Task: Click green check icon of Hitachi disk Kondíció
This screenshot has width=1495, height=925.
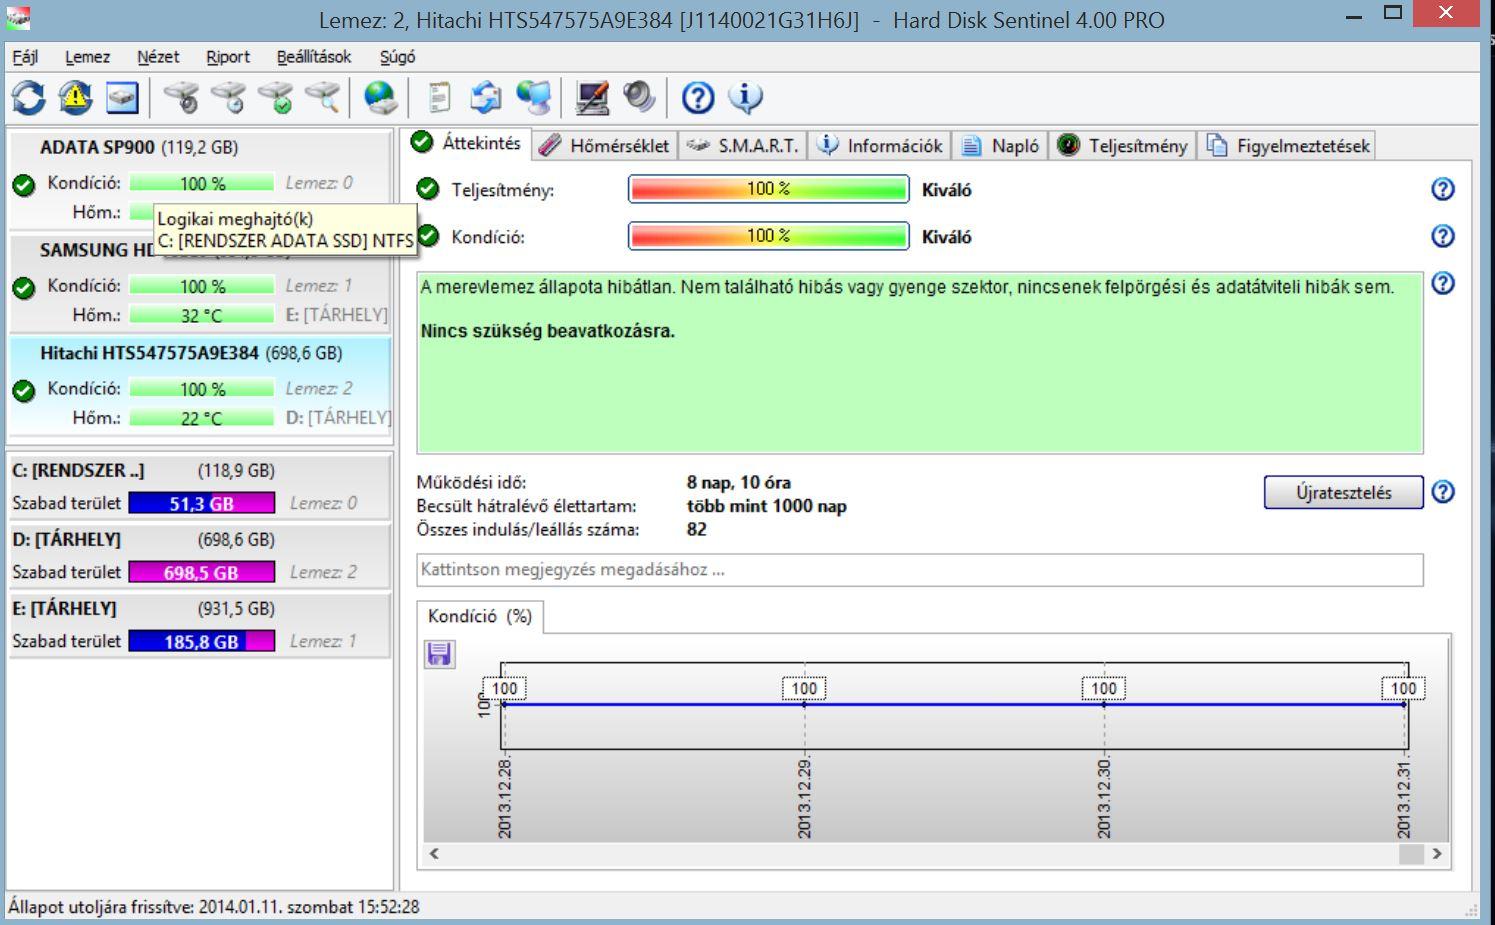Action: (x=24, y=390)
